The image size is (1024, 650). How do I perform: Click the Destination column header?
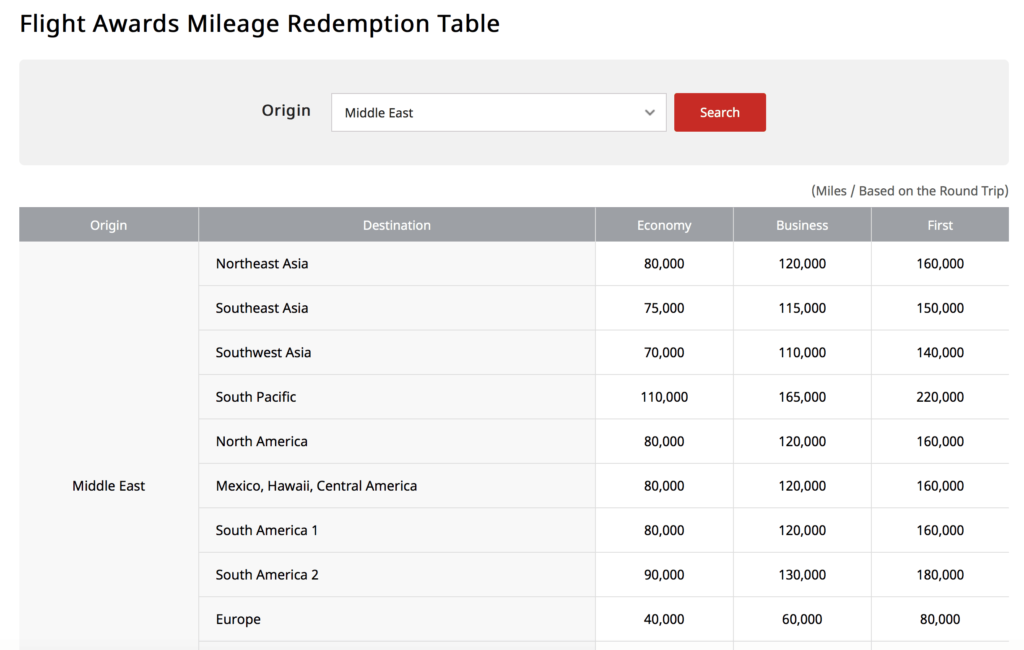[x=396, y=225]
